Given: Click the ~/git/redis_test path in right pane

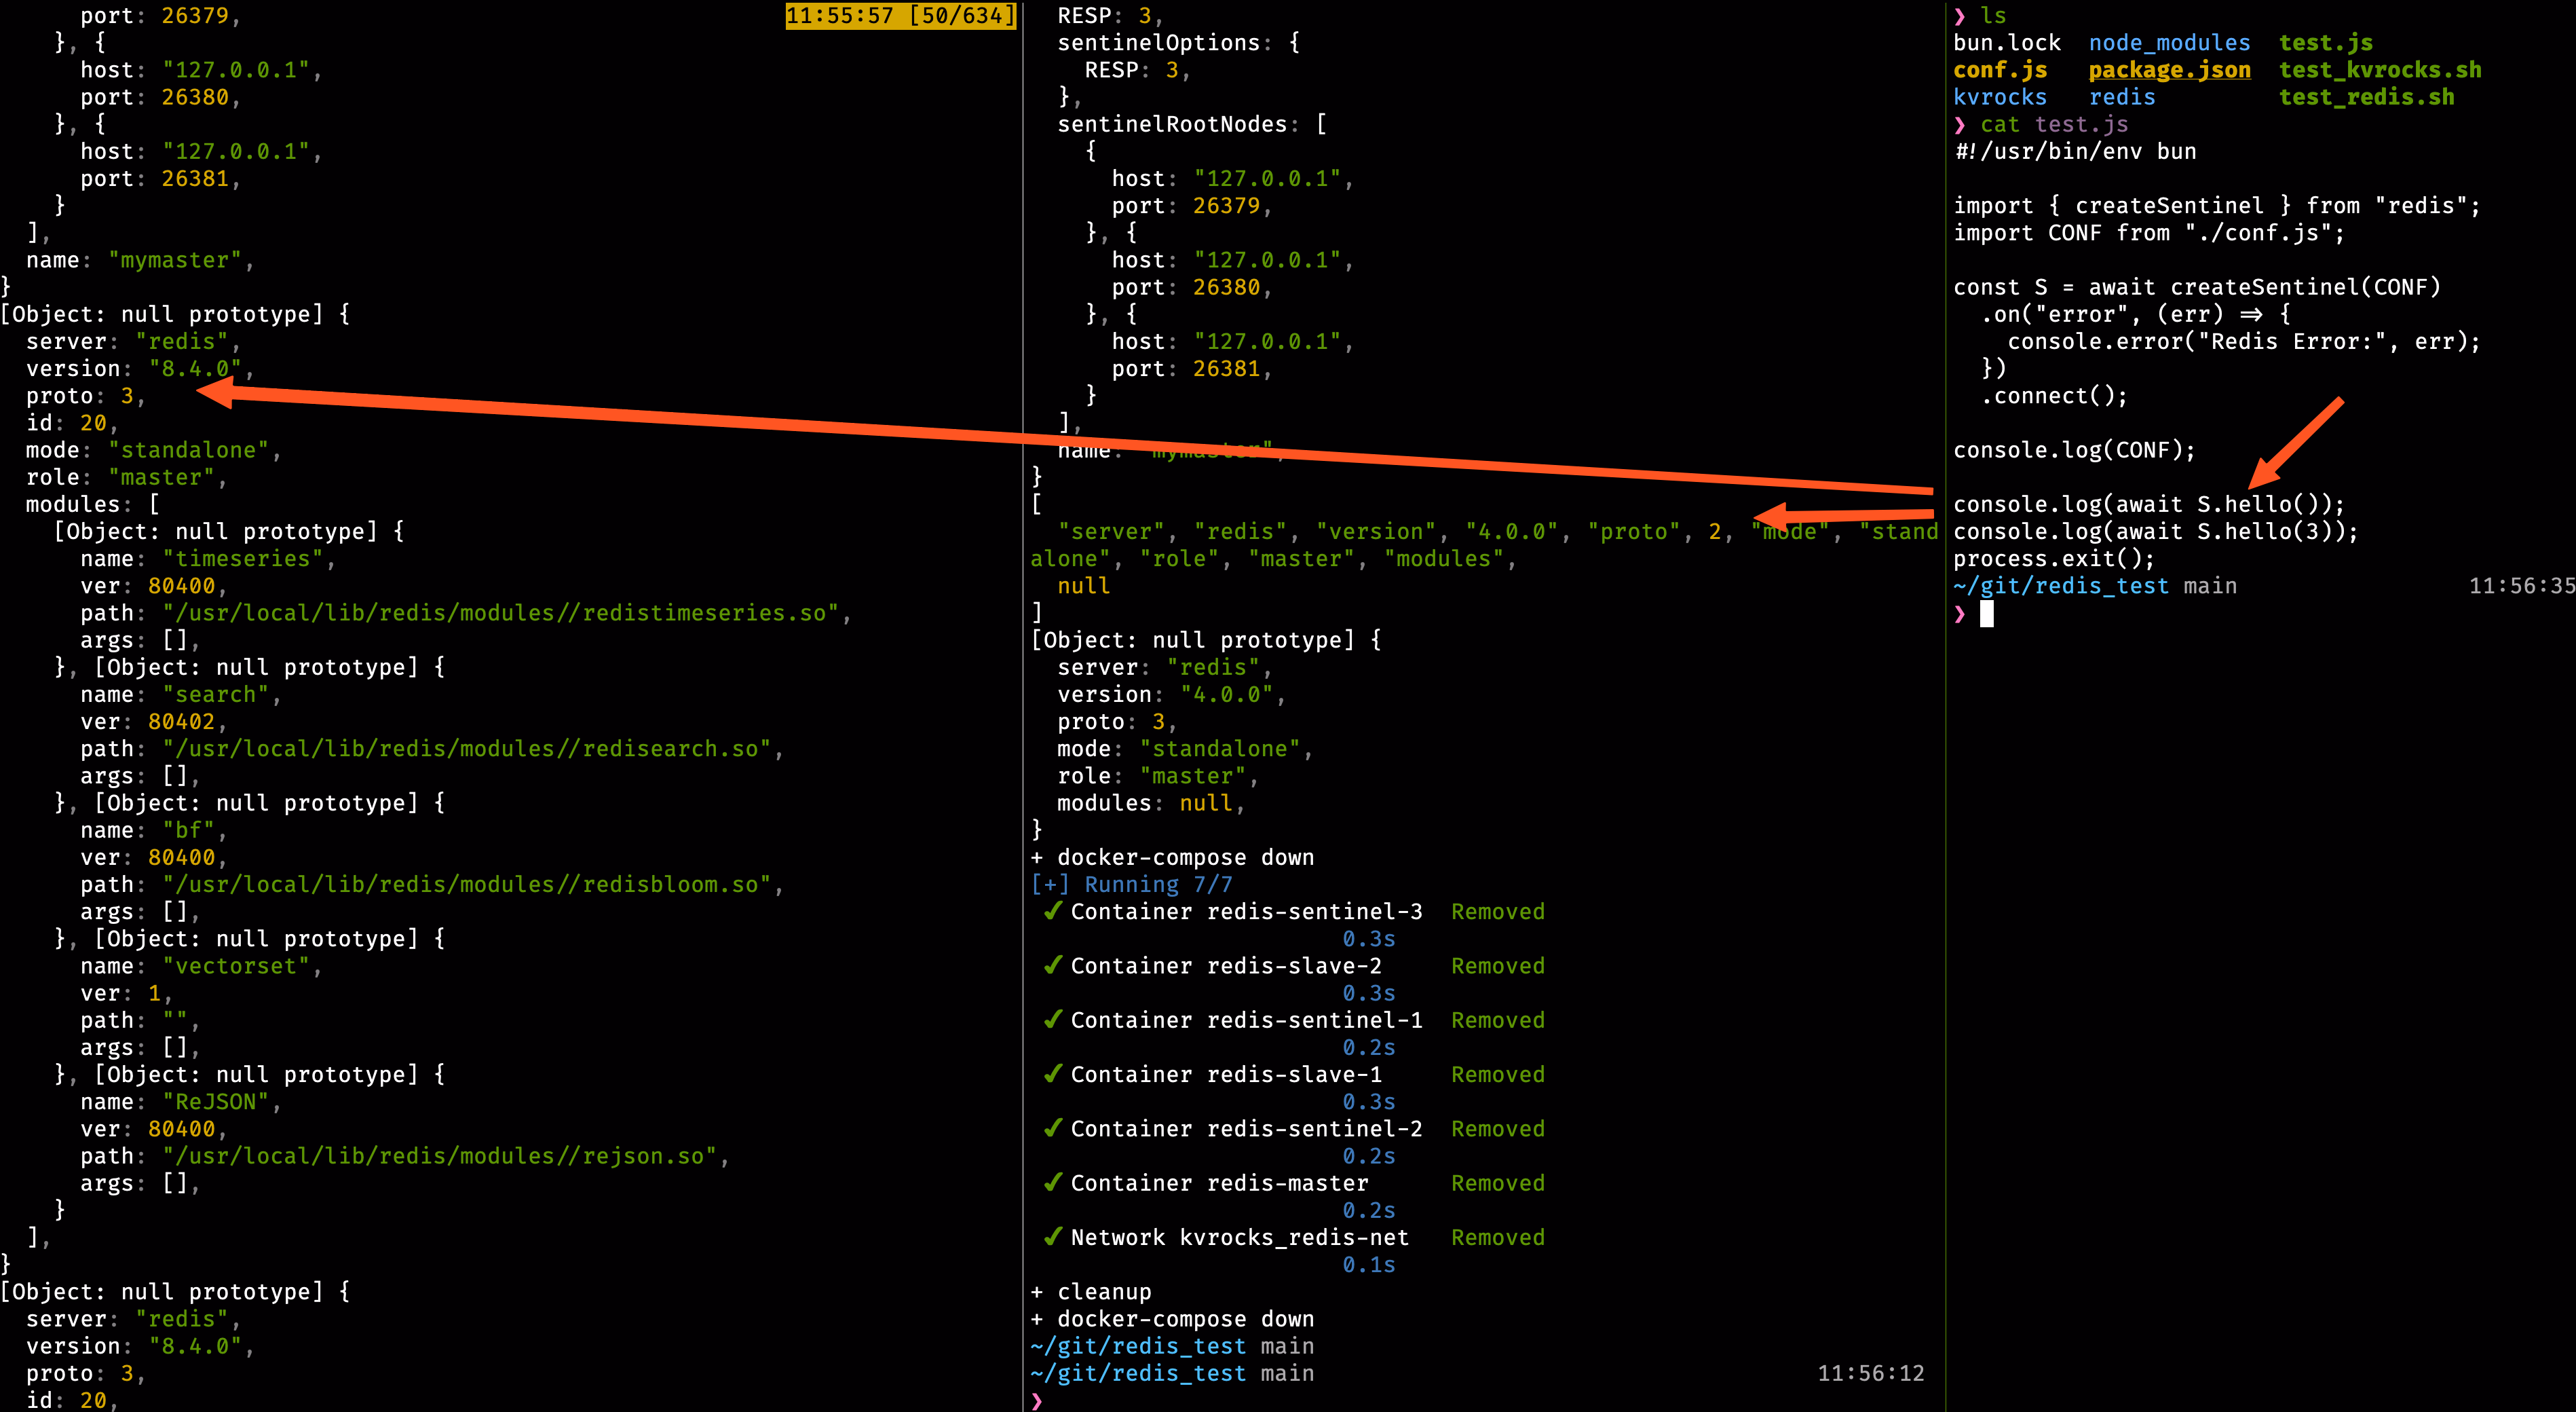Looking at the screenshot, I should click(x=2060, y=586).
